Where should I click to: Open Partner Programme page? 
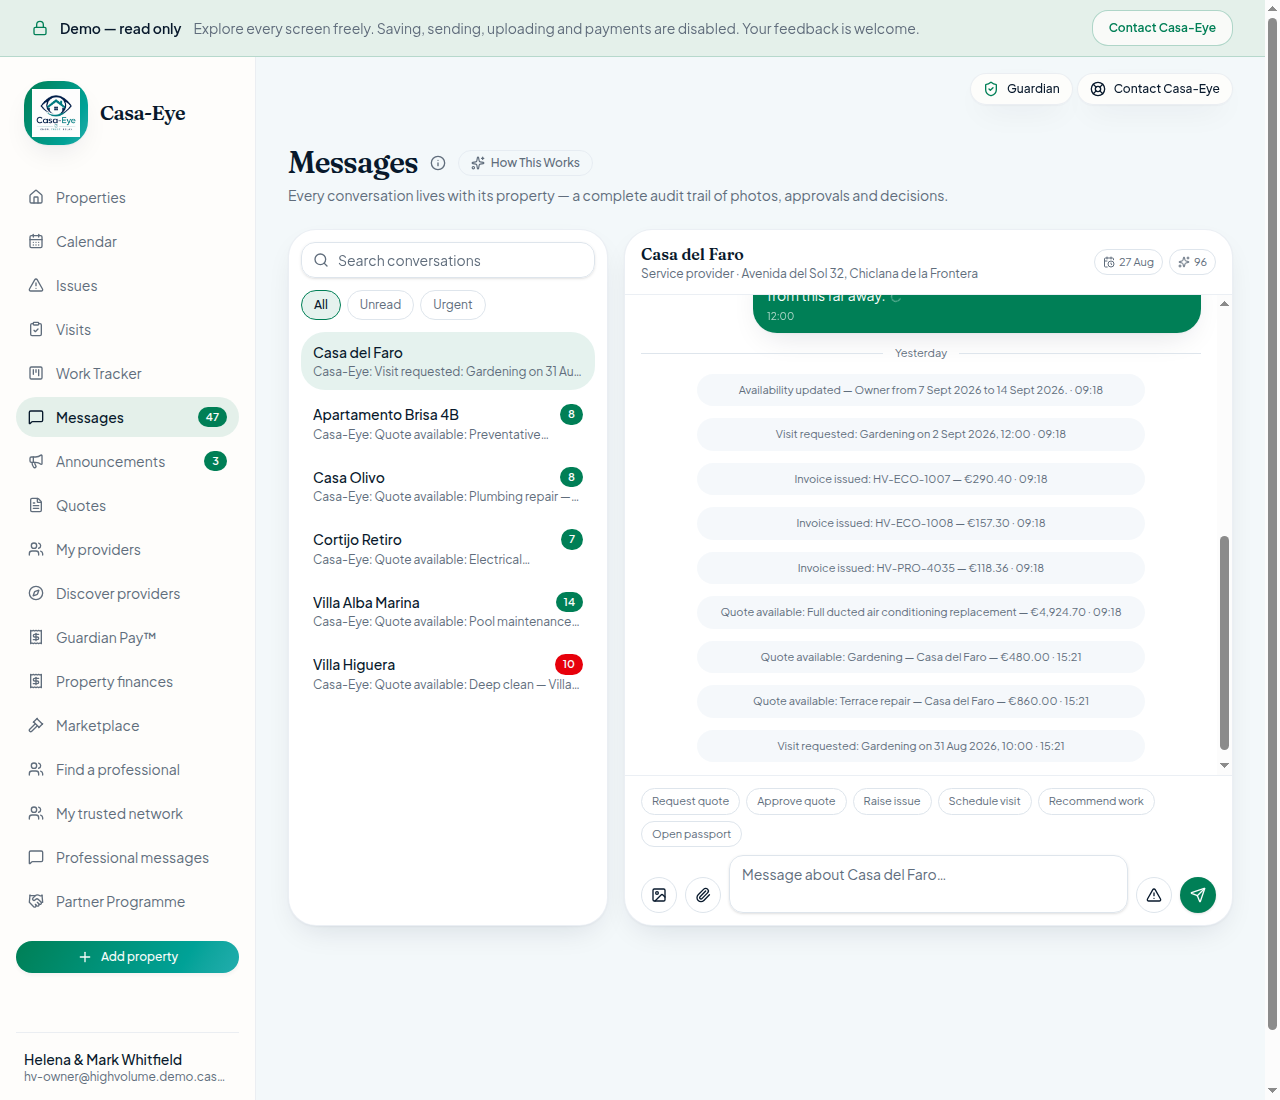(x=127, y=902)
